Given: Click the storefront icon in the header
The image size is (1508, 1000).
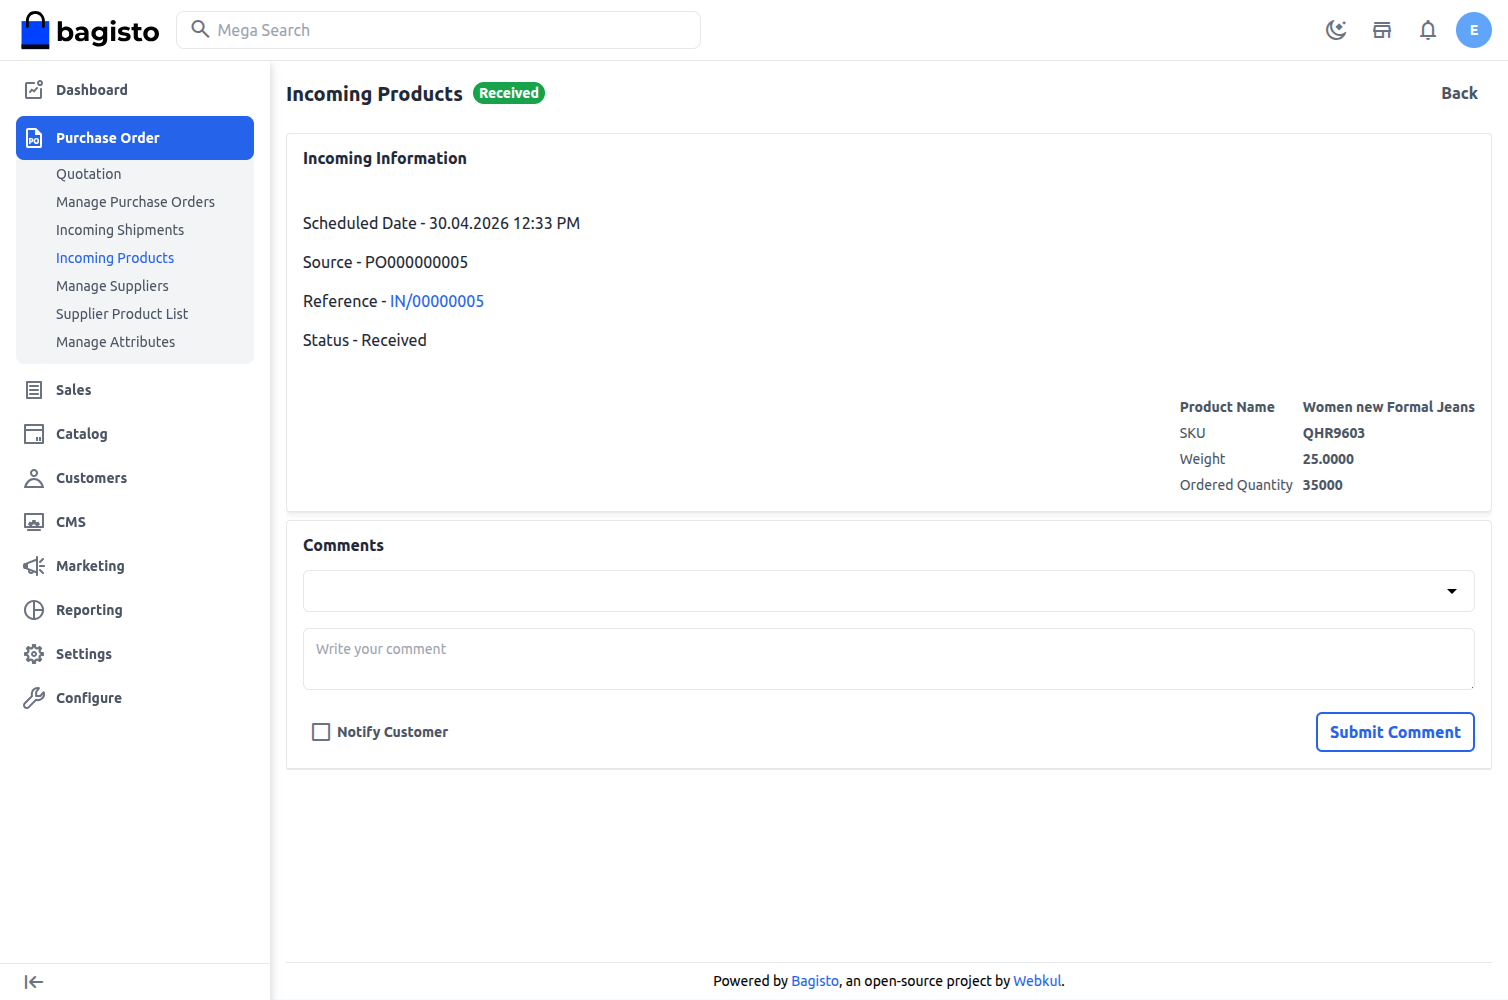Looking at the screenshot, I should click(x=1382, y=30).
